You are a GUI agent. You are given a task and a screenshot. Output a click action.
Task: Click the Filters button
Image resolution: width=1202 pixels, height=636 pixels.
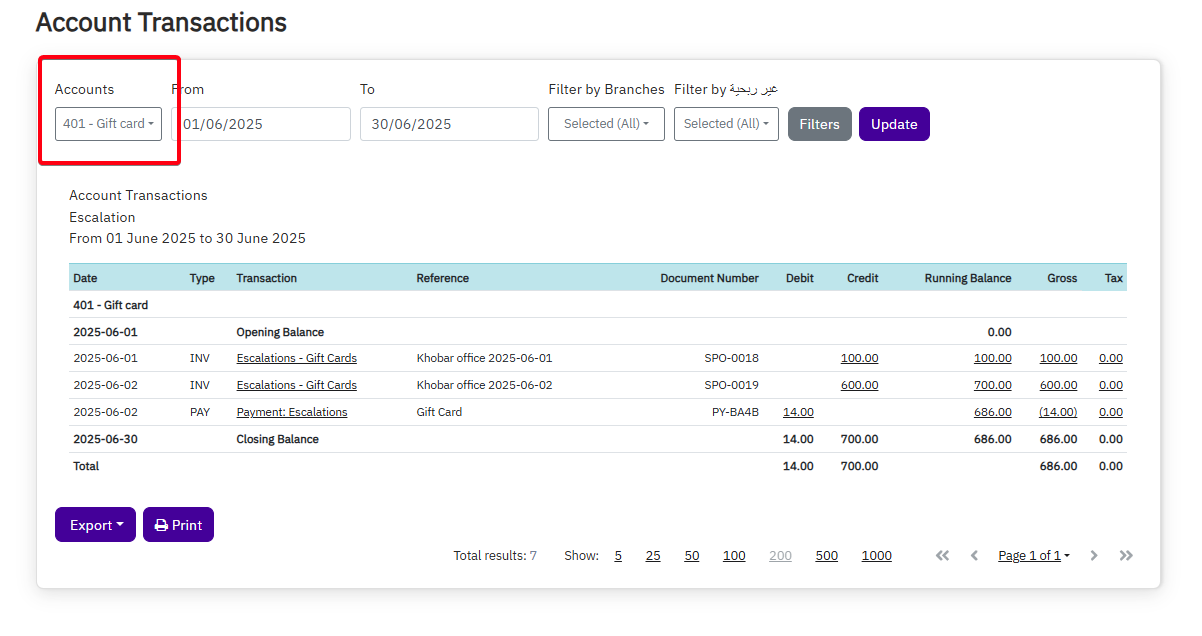pyautogui.click(x=819, y=124)
